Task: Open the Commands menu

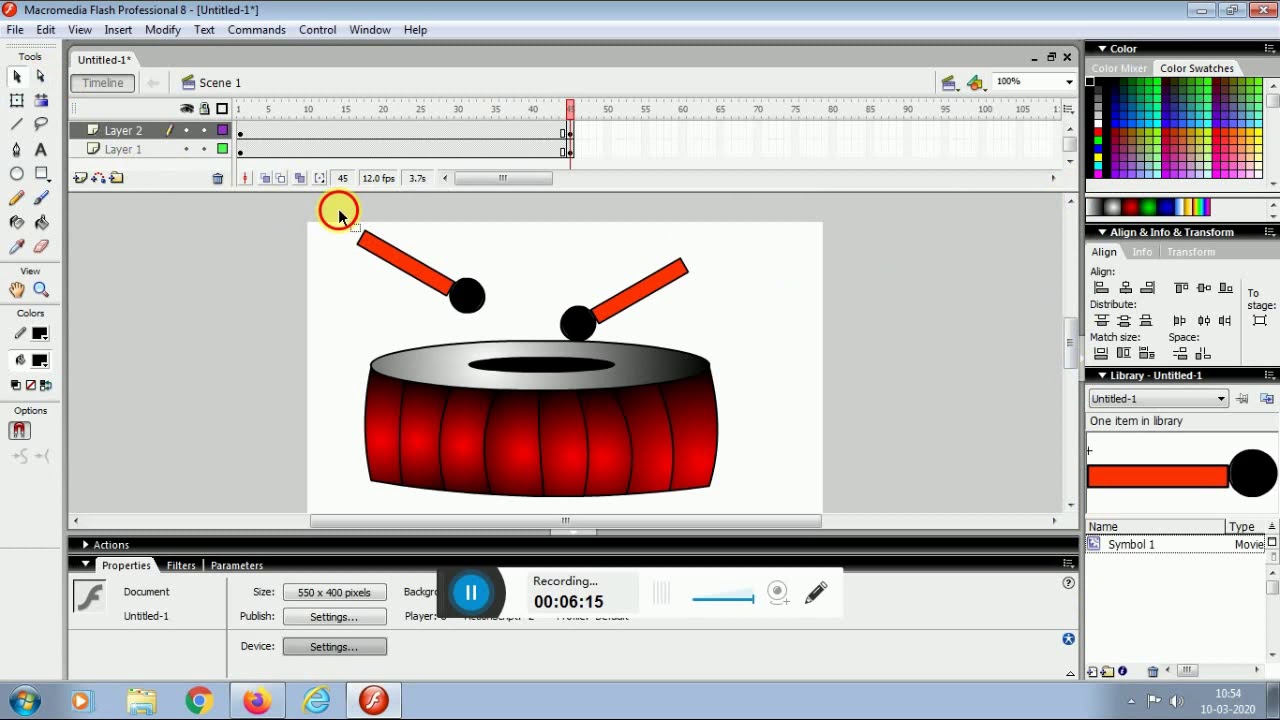Action: (x=257, y=30)
